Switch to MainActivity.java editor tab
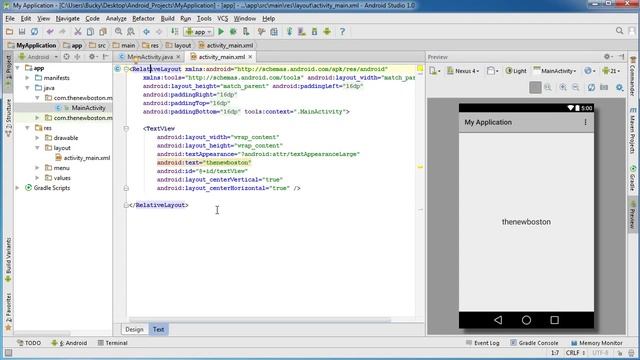Image resolution: width=640 pixels, height=360 pixels. point(149,57)
